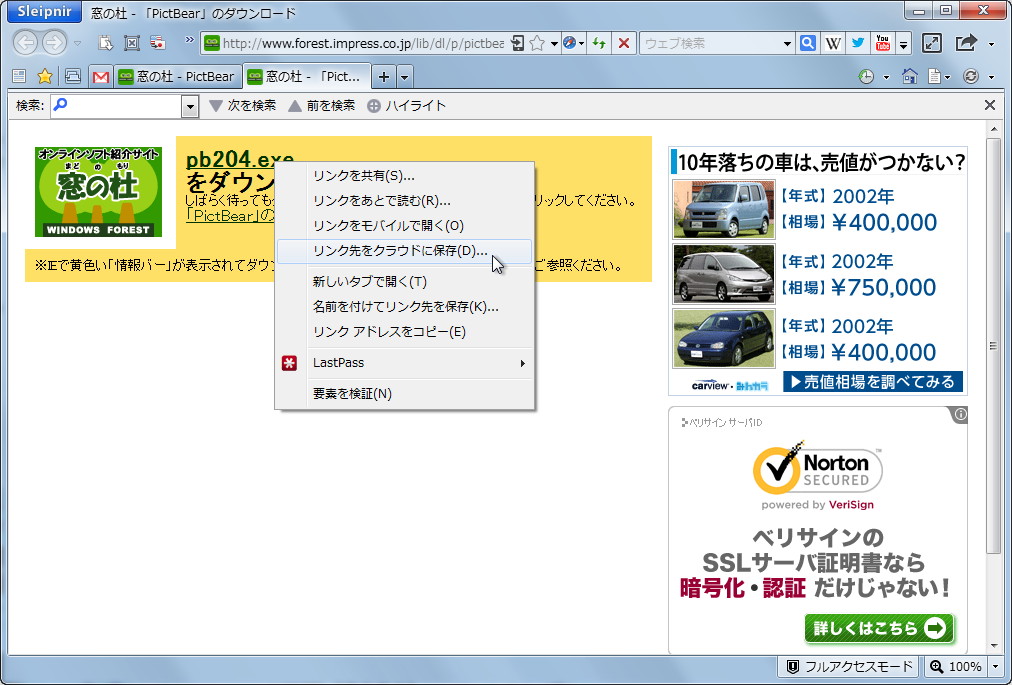Click the Twitter bird toolbar icon
Viewport: 1012px width, 685px height.
[857, 43]
